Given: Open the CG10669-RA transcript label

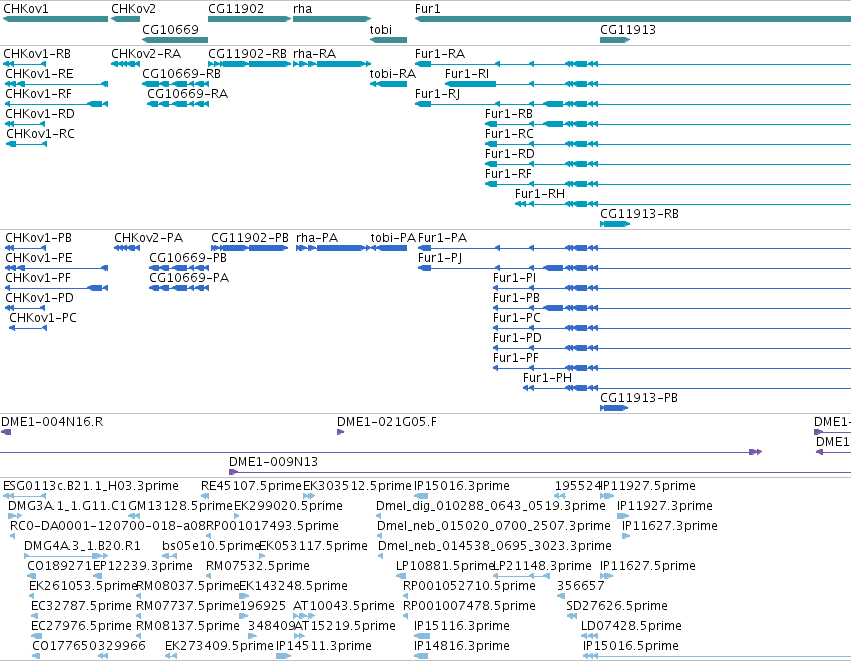Looking at the screenshot, I should click(x=188, y=94).
